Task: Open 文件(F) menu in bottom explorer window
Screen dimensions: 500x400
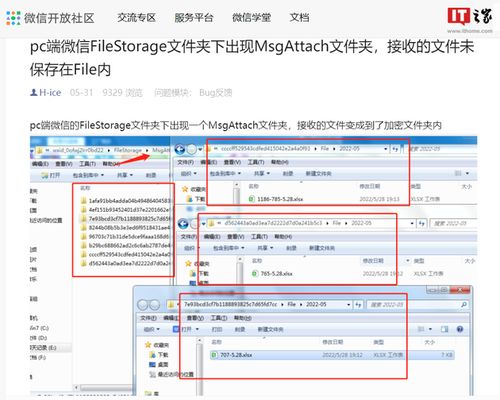Action: (148, 318)
